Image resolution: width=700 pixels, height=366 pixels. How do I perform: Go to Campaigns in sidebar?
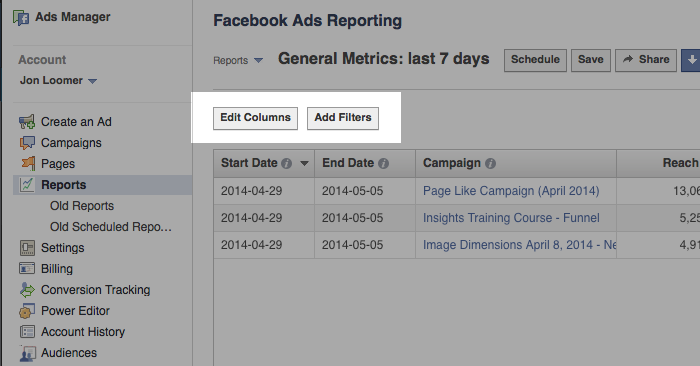tap(71, 143)
